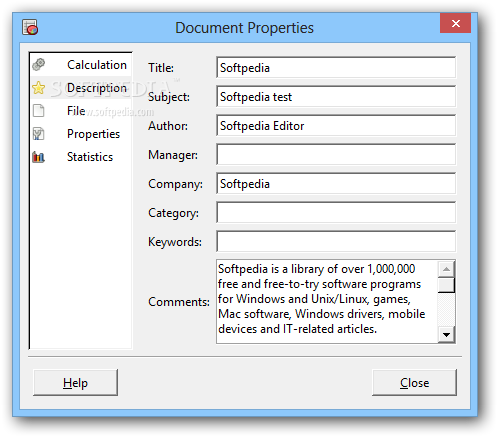Click the Keywords: label
This screenshot has height=437, width=498.
tap(175, 242)
